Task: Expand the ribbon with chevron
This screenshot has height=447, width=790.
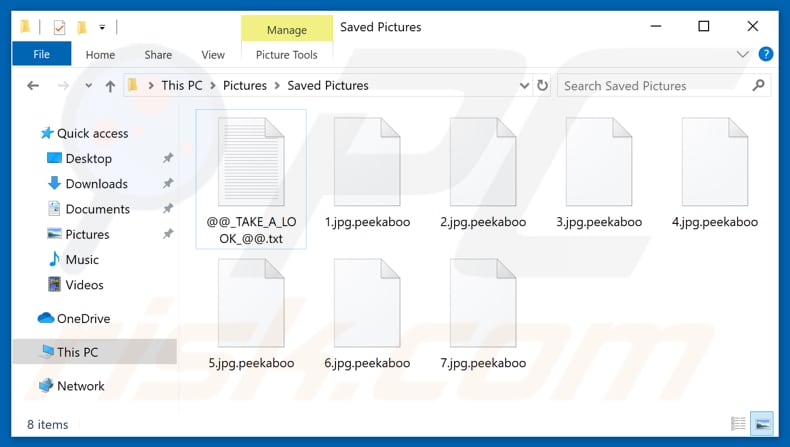Action: tap(743, 55)
